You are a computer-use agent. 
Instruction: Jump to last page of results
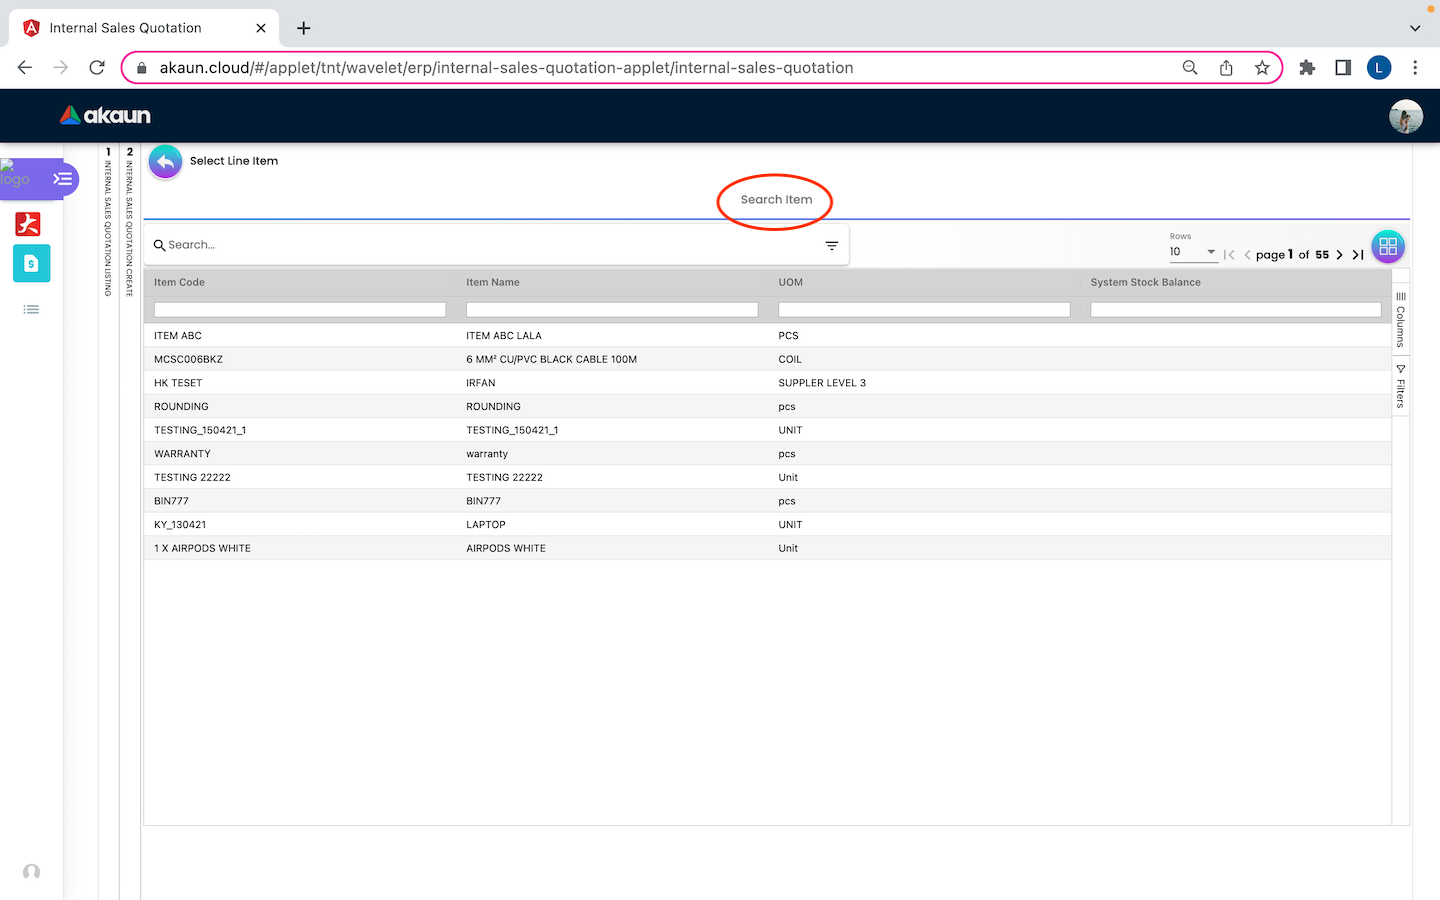click(1358, 255)
